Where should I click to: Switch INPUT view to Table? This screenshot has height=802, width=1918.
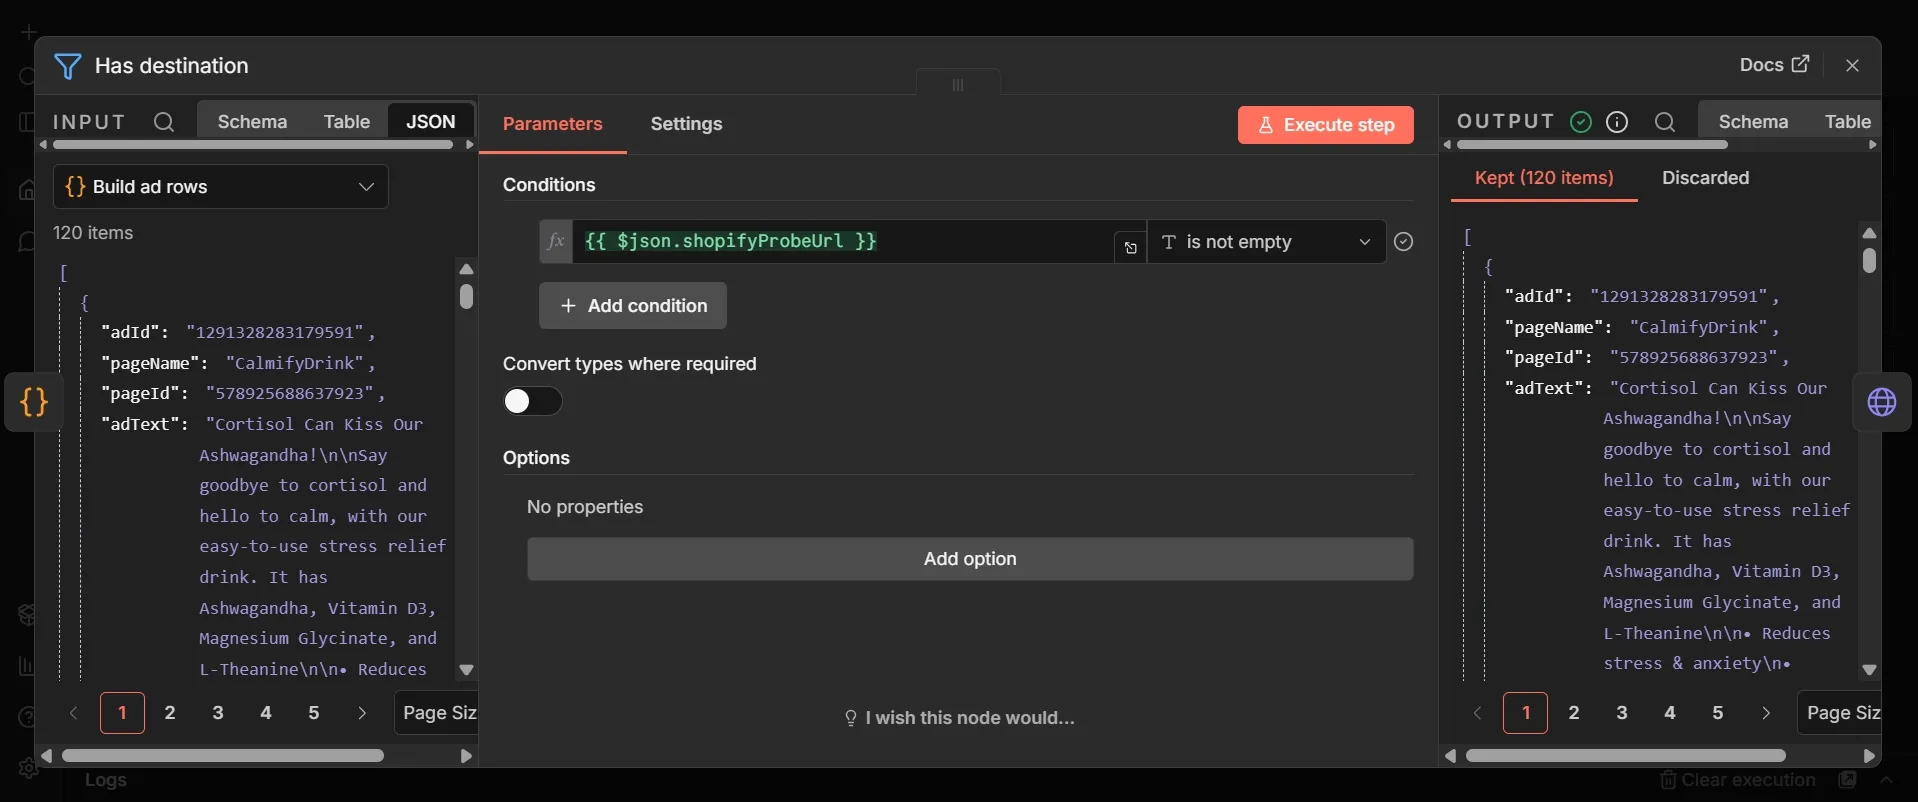tap(346, 122)
